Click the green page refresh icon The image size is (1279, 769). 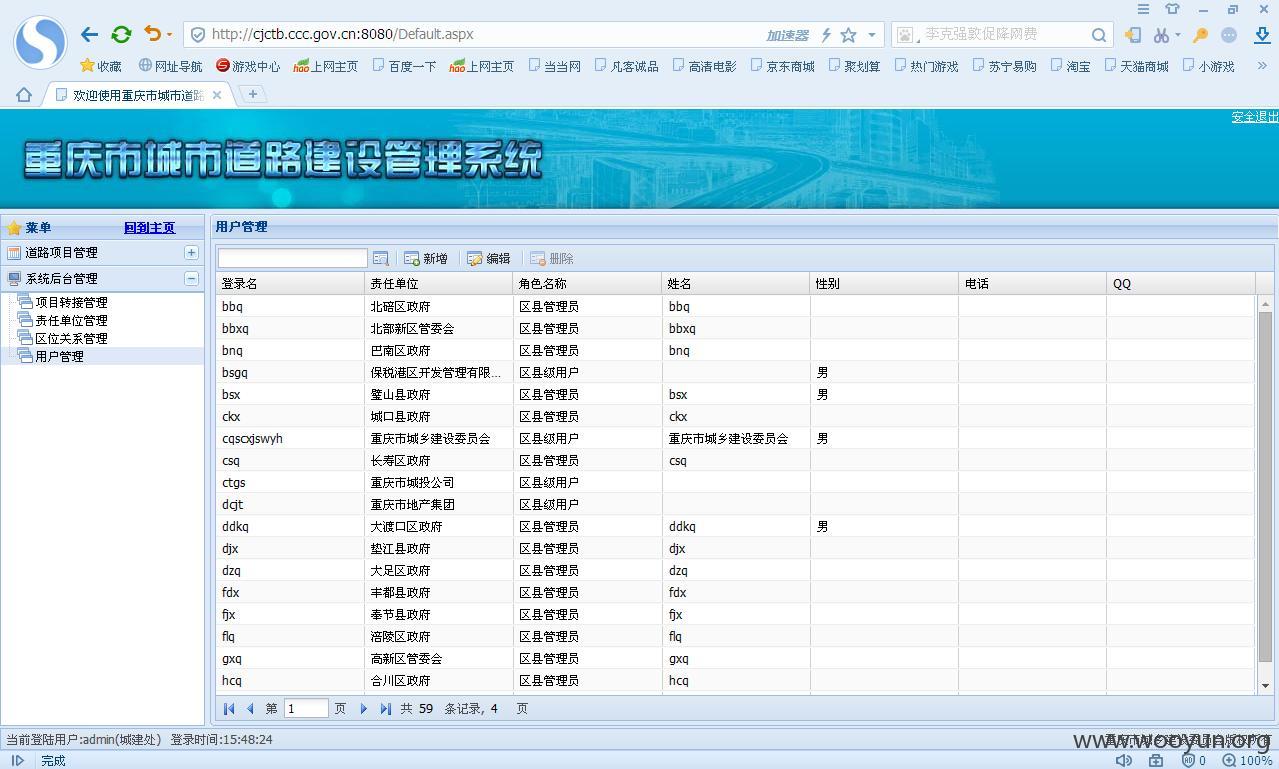121,34
